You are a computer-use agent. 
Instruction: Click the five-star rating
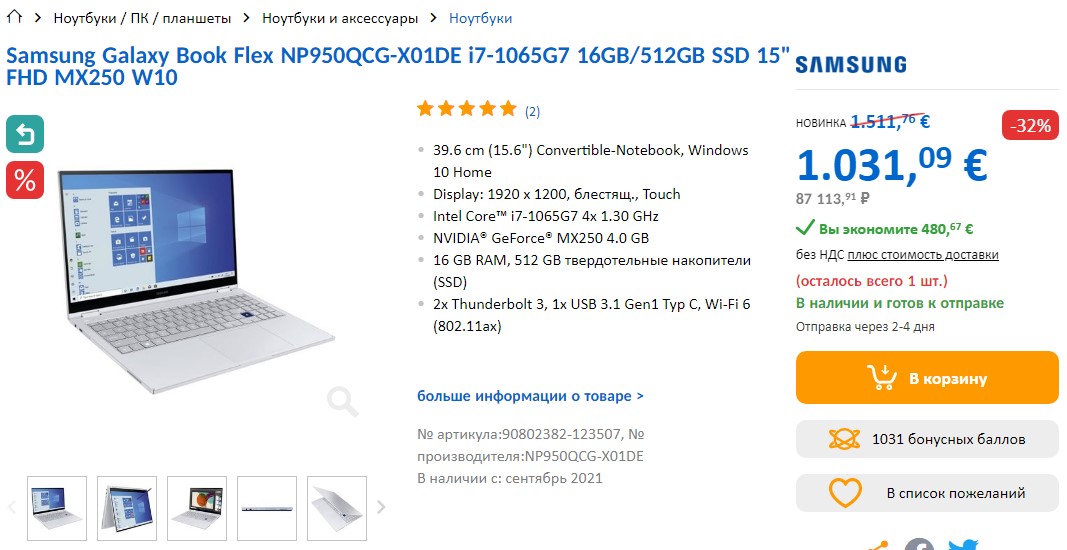467,109
